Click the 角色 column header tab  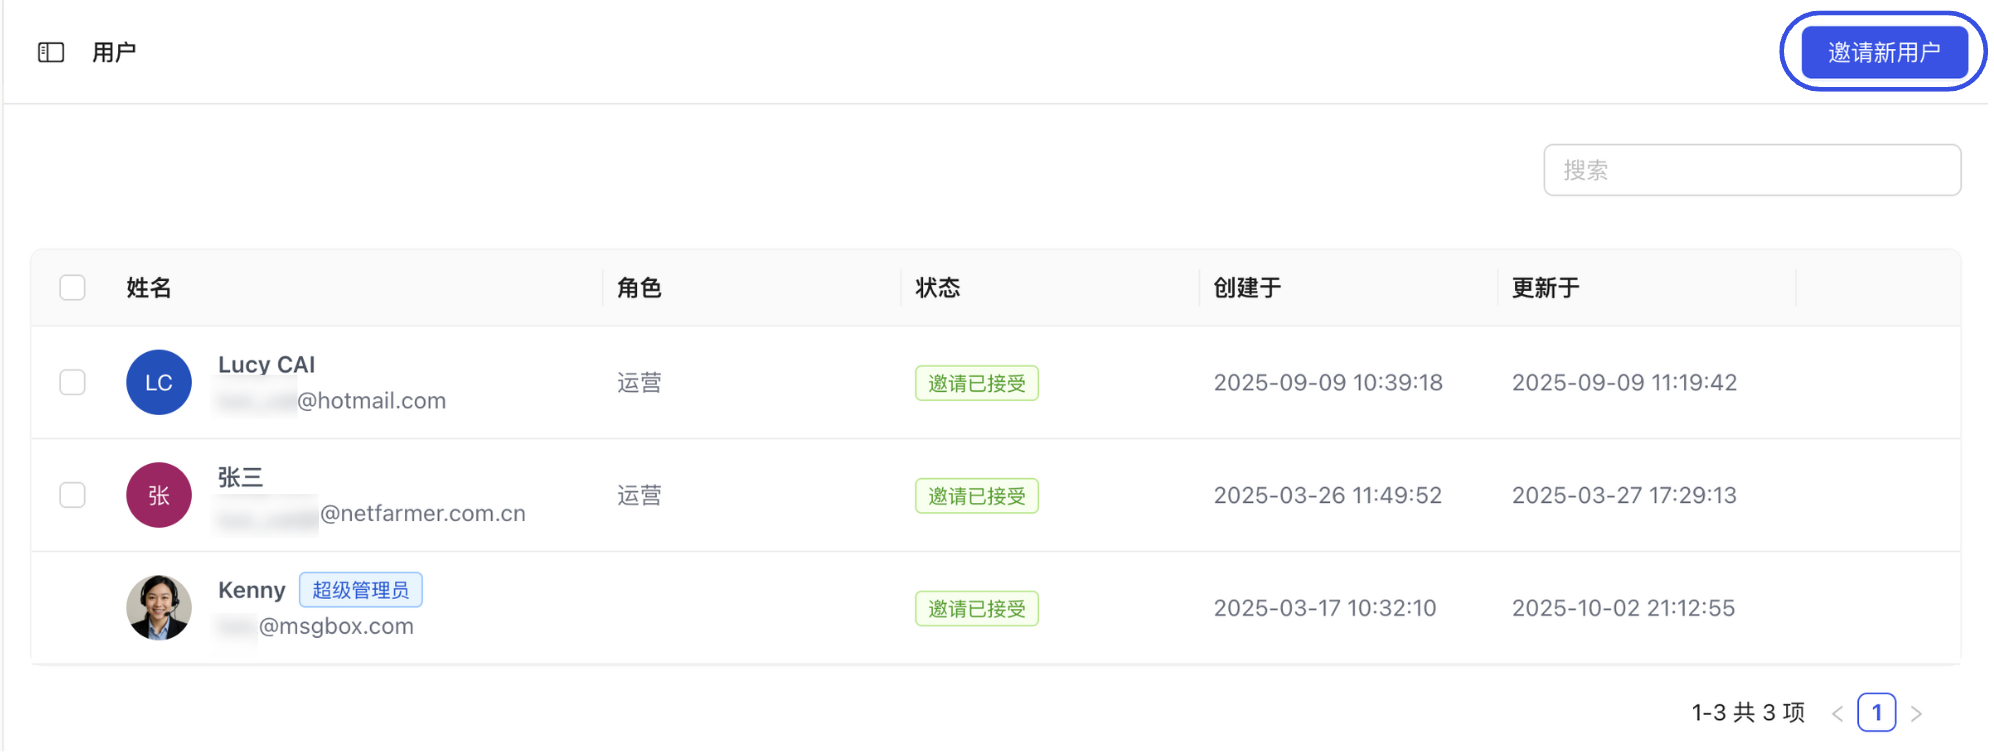pos(638,287)
